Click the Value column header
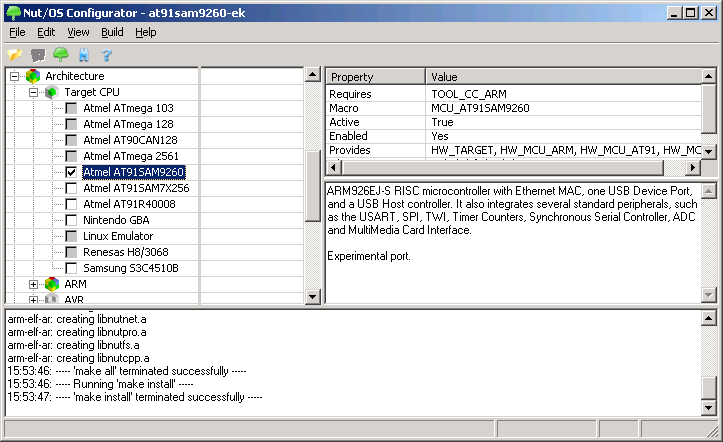This screenshot has height=442, width=723. (x=563, y=77)
